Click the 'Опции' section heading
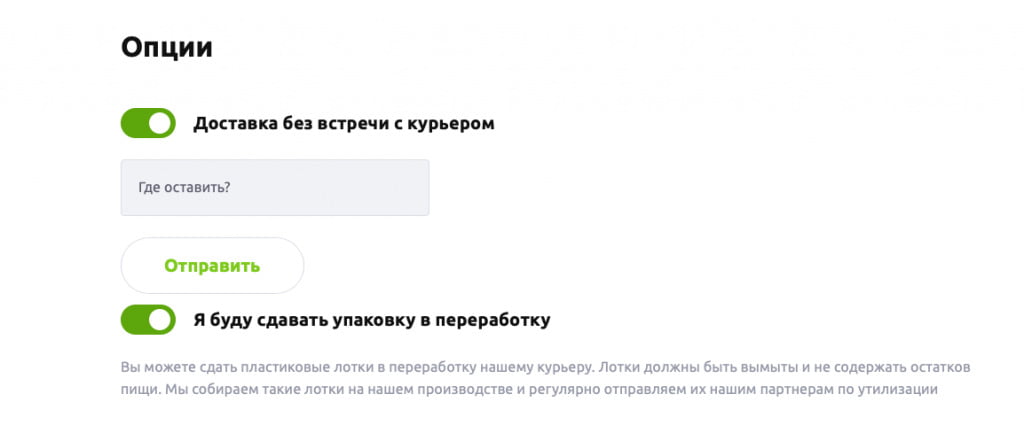The height and width of the screenshot is (448, 1024). click(167, 48)
